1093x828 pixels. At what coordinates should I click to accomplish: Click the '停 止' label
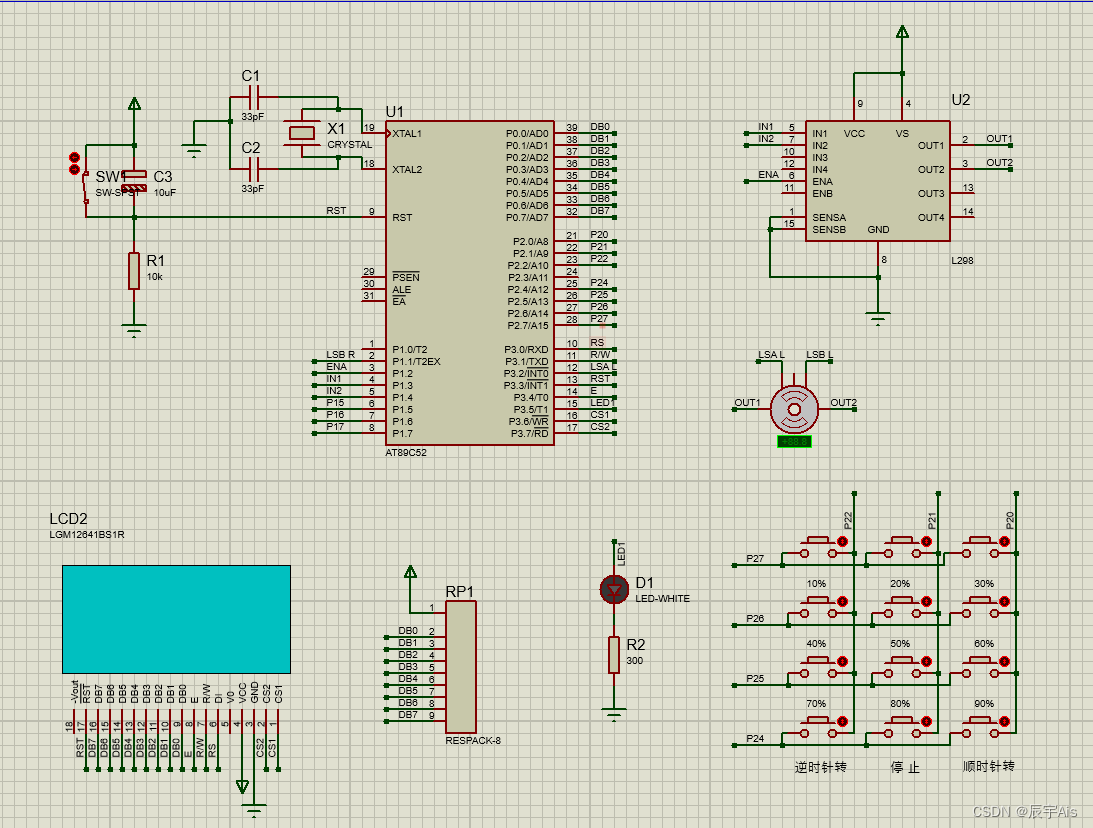tap(905, 767)
